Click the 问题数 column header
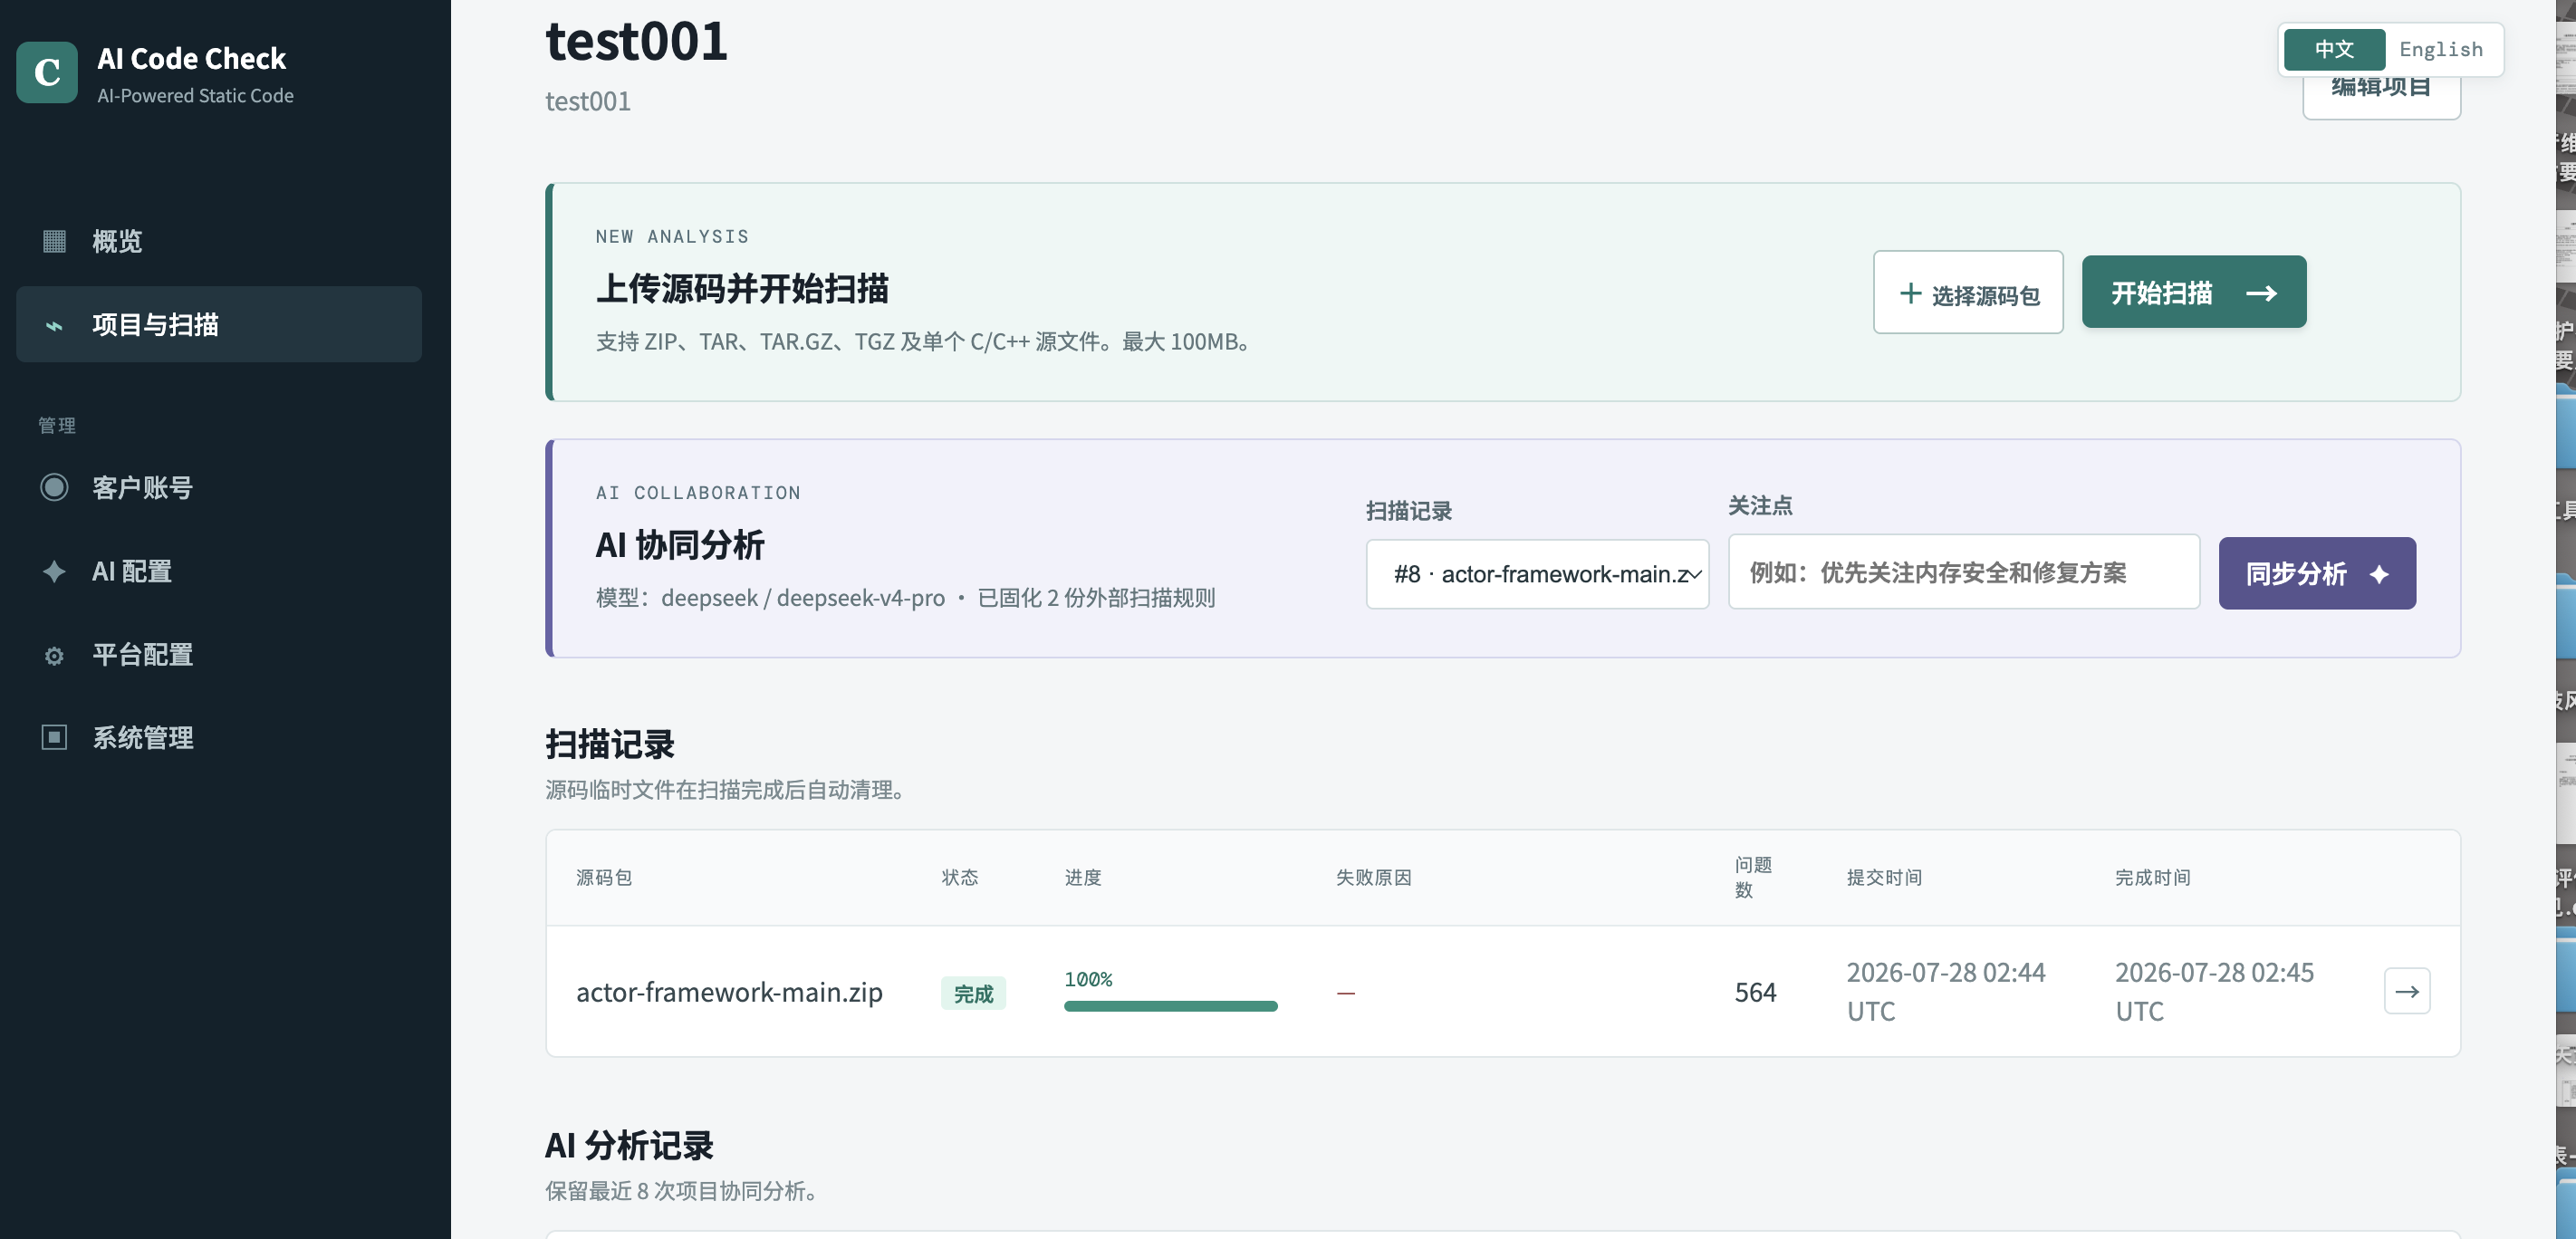The height and width of the screenshot is (1239, 2576). pos(1753,877)
